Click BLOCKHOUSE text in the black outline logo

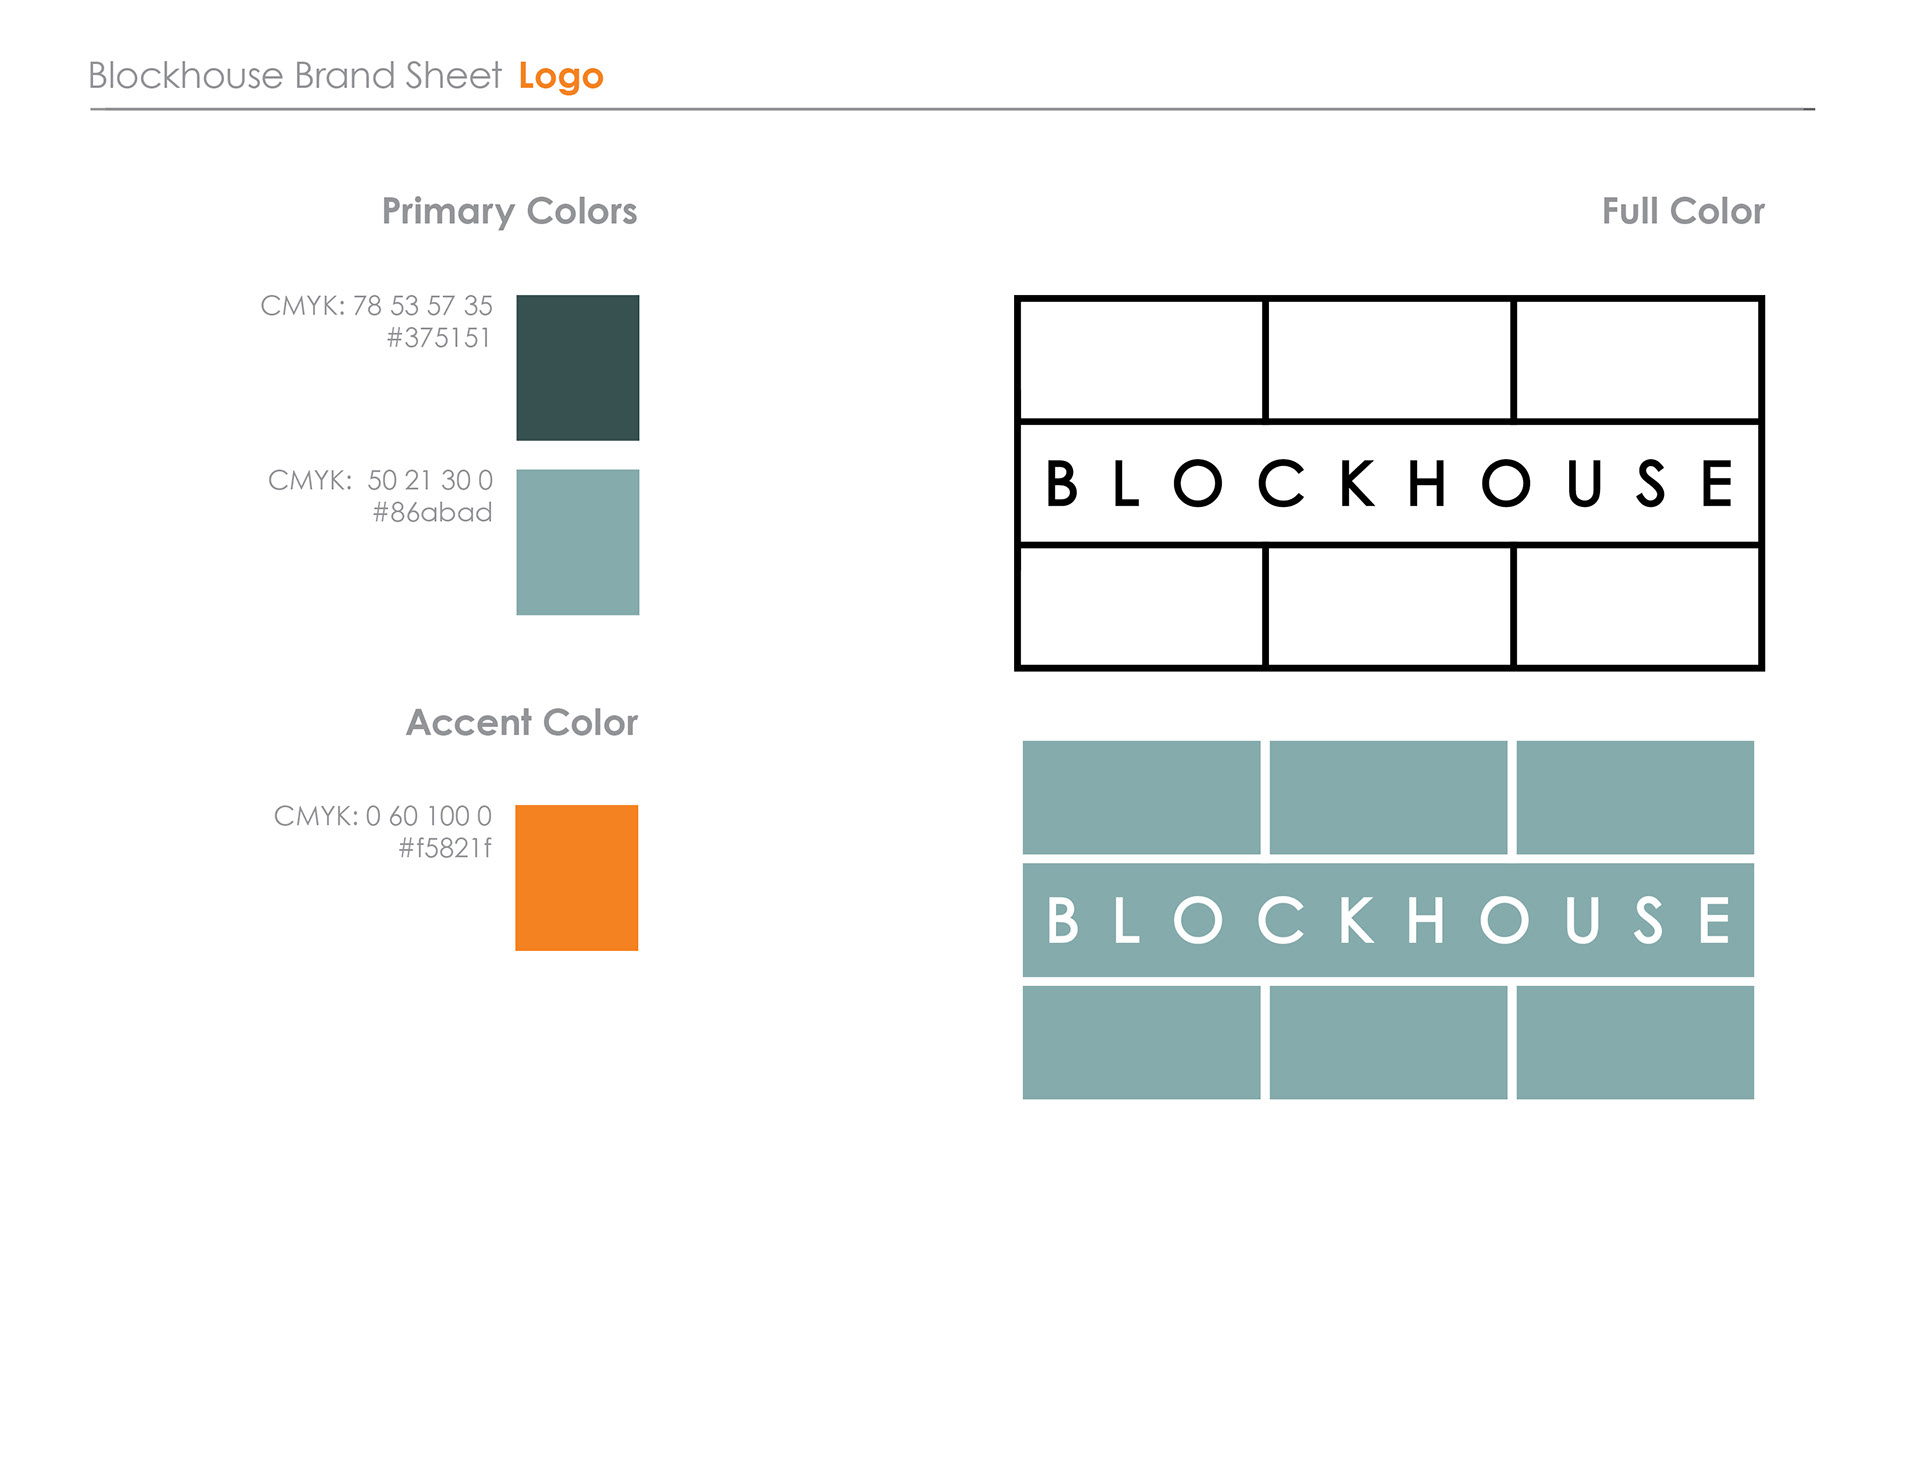(x=1388, y=484)
